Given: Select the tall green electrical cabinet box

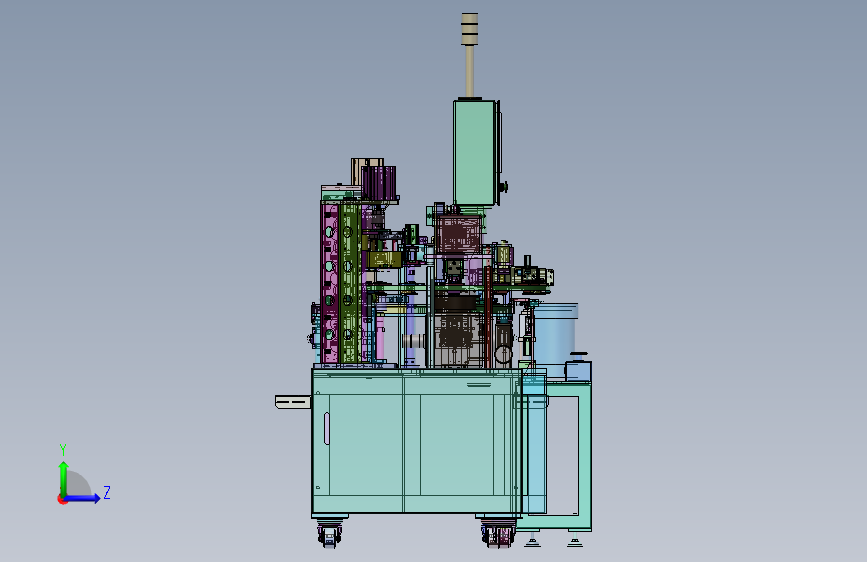Looking at the screenshot, I should [x=476, y=153].
